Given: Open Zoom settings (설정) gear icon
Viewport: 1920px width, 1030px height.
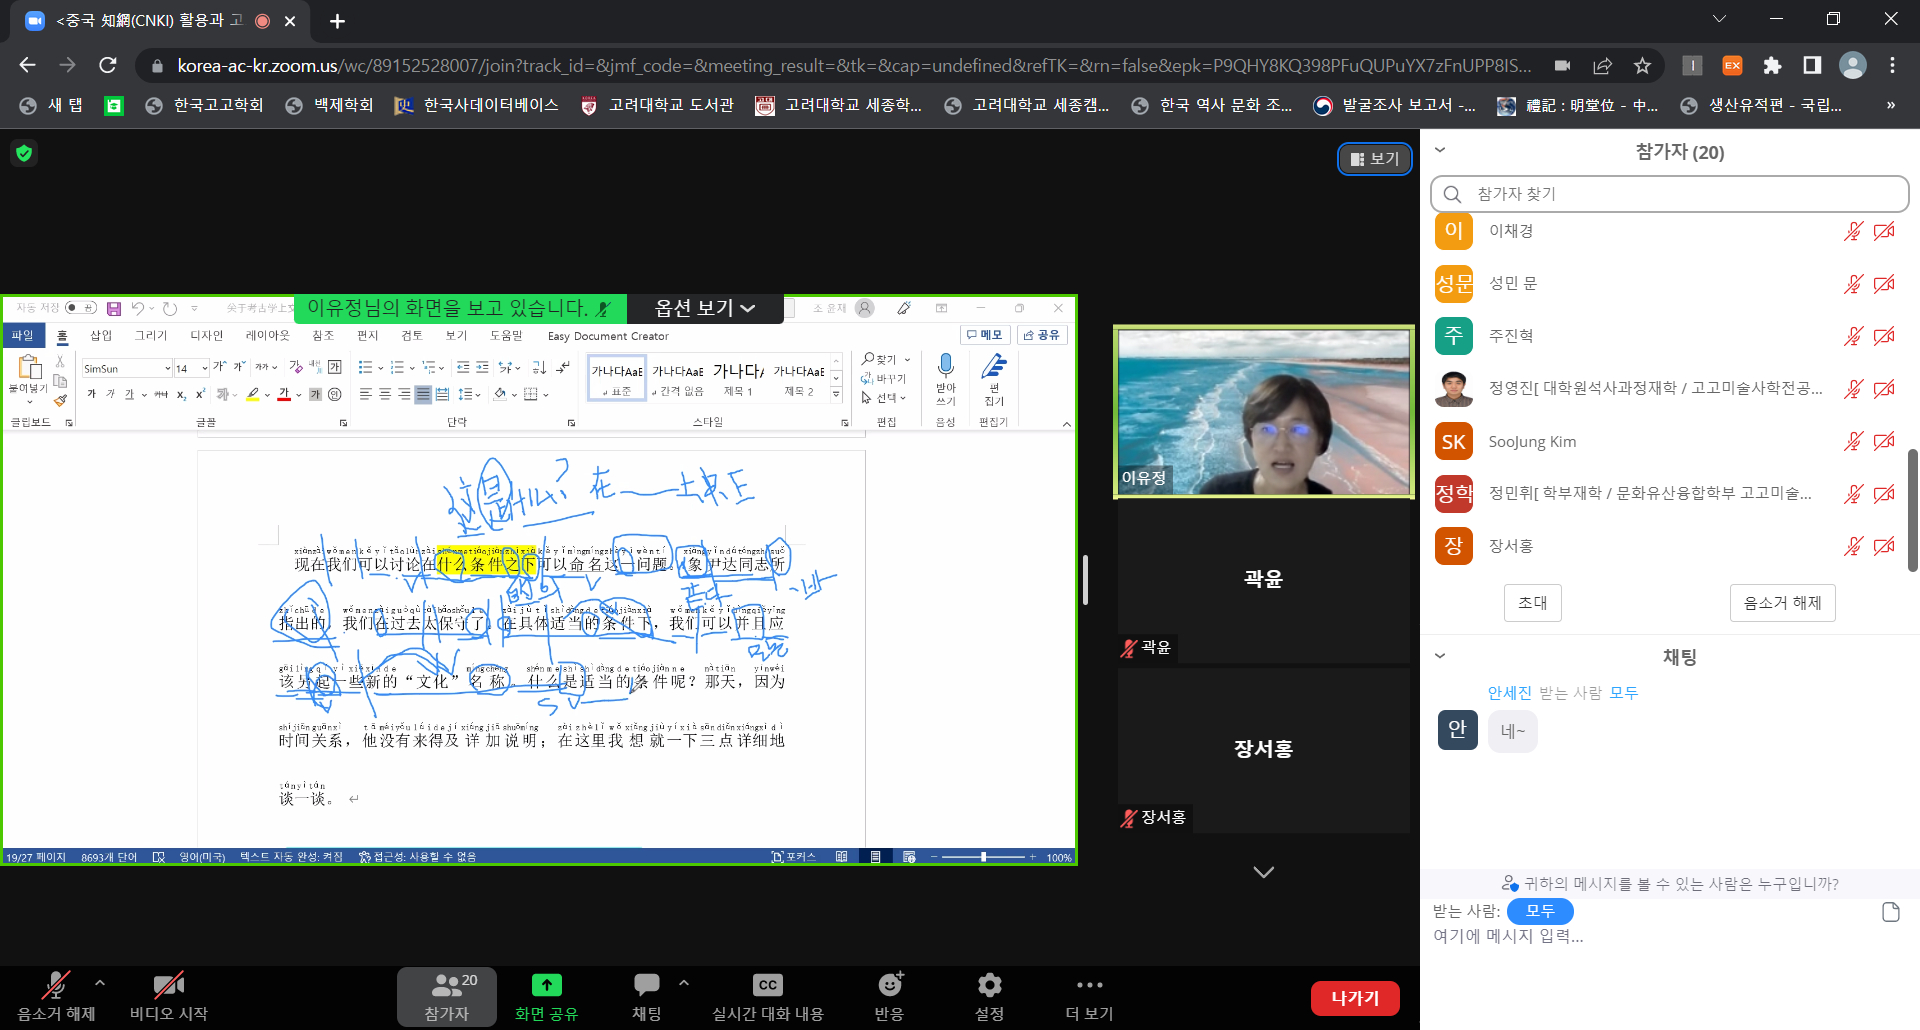Looking at the screenshot, I should [989, 986].
